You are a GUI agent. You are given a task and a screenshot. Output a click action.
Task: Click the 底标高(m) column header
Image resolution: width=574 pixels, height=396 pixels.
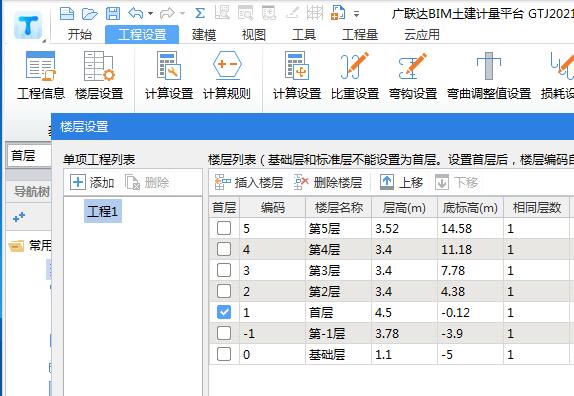point(470,208)
